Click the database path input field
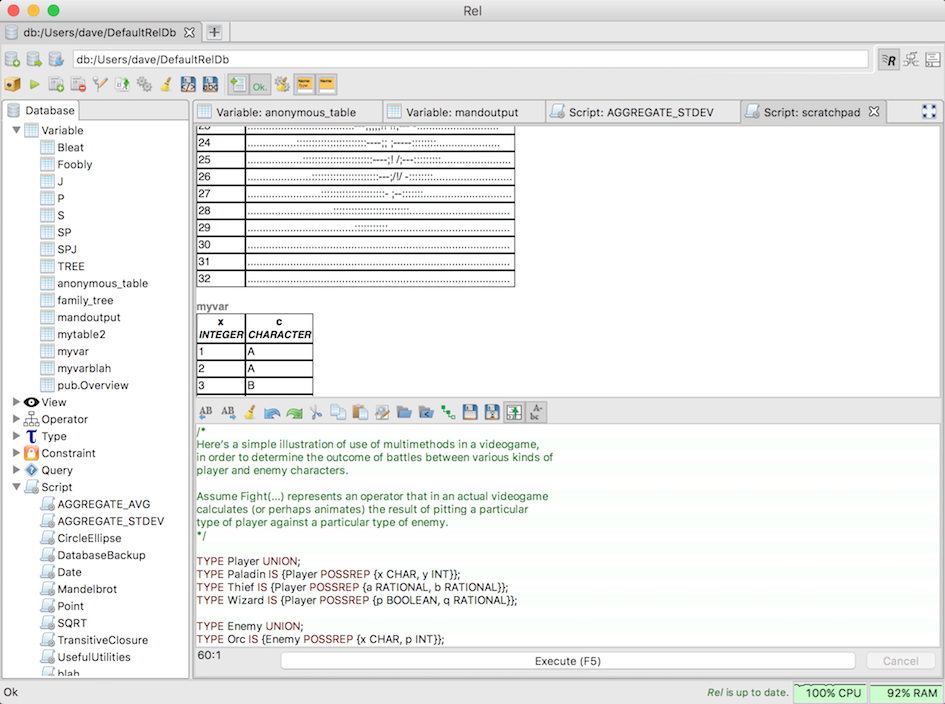945x704 pixels. (x=470, y=59)
